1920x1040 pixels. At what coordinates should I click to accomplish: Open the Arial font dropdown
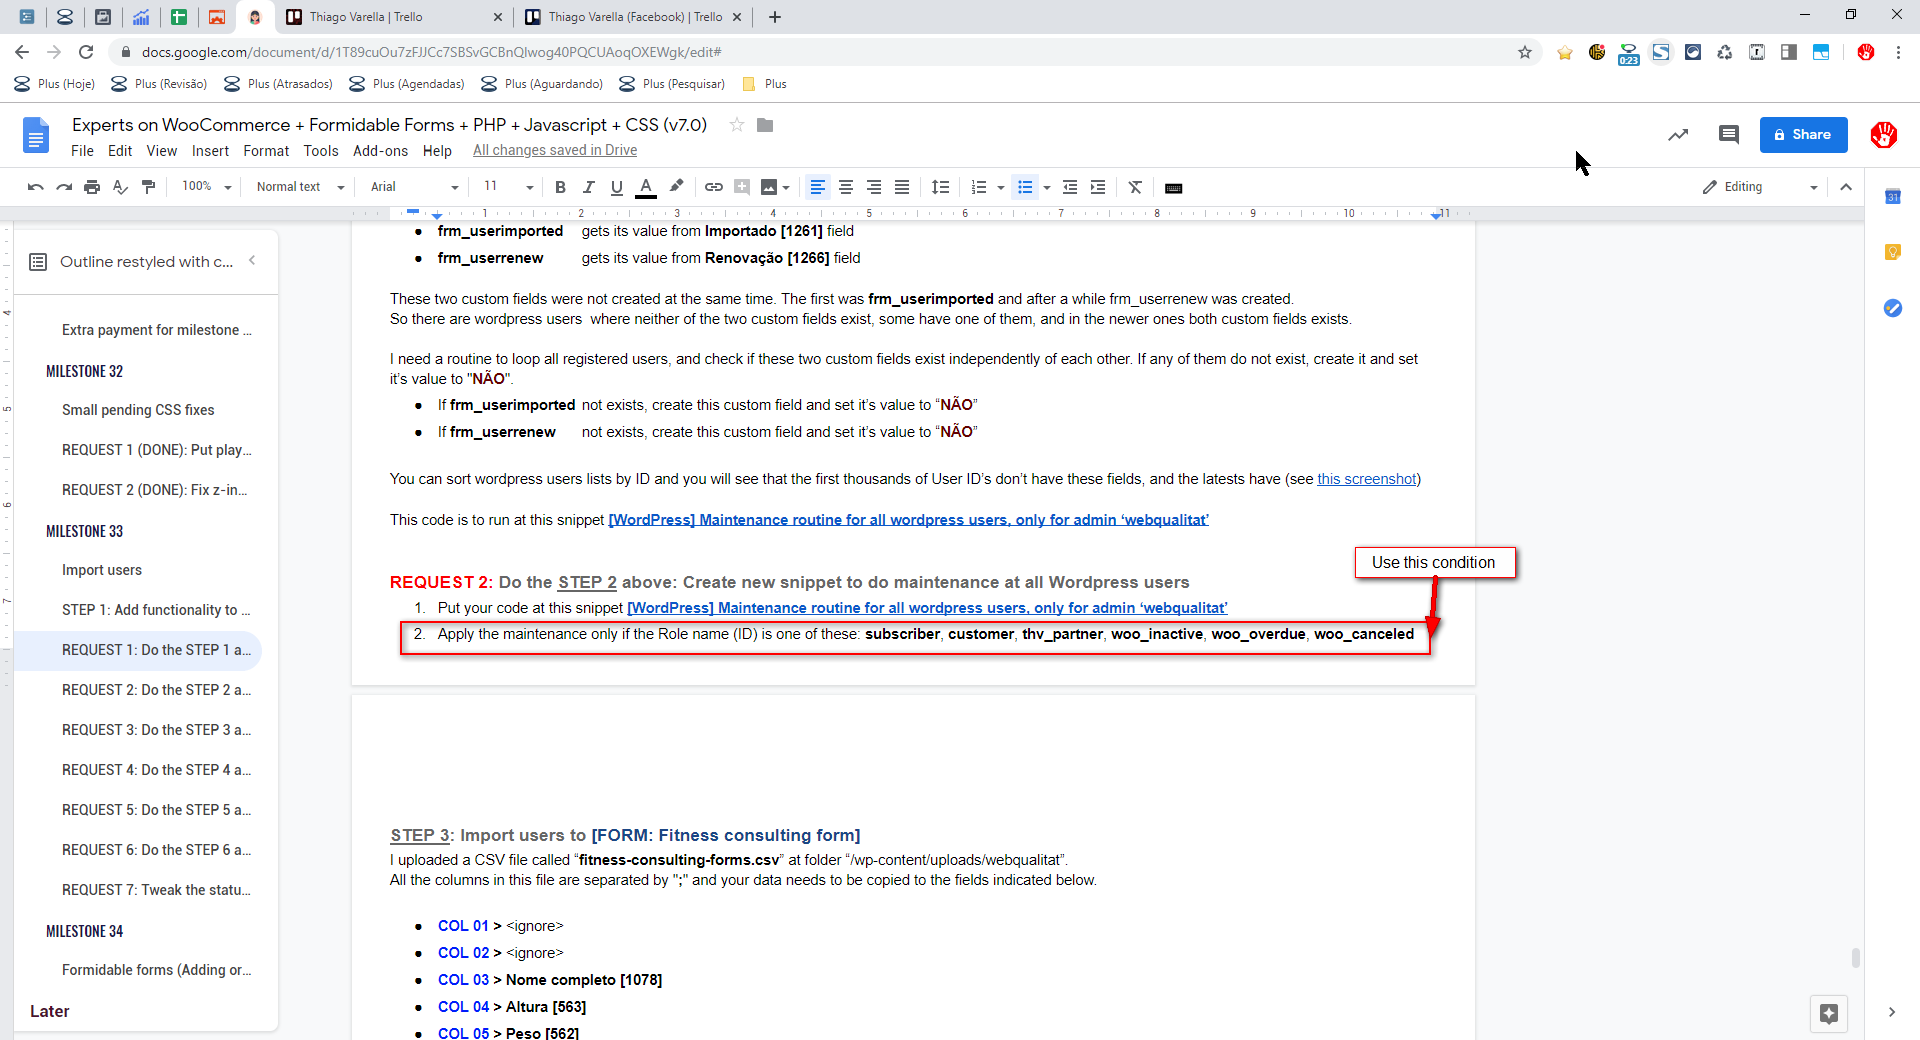tap(413, 187)
